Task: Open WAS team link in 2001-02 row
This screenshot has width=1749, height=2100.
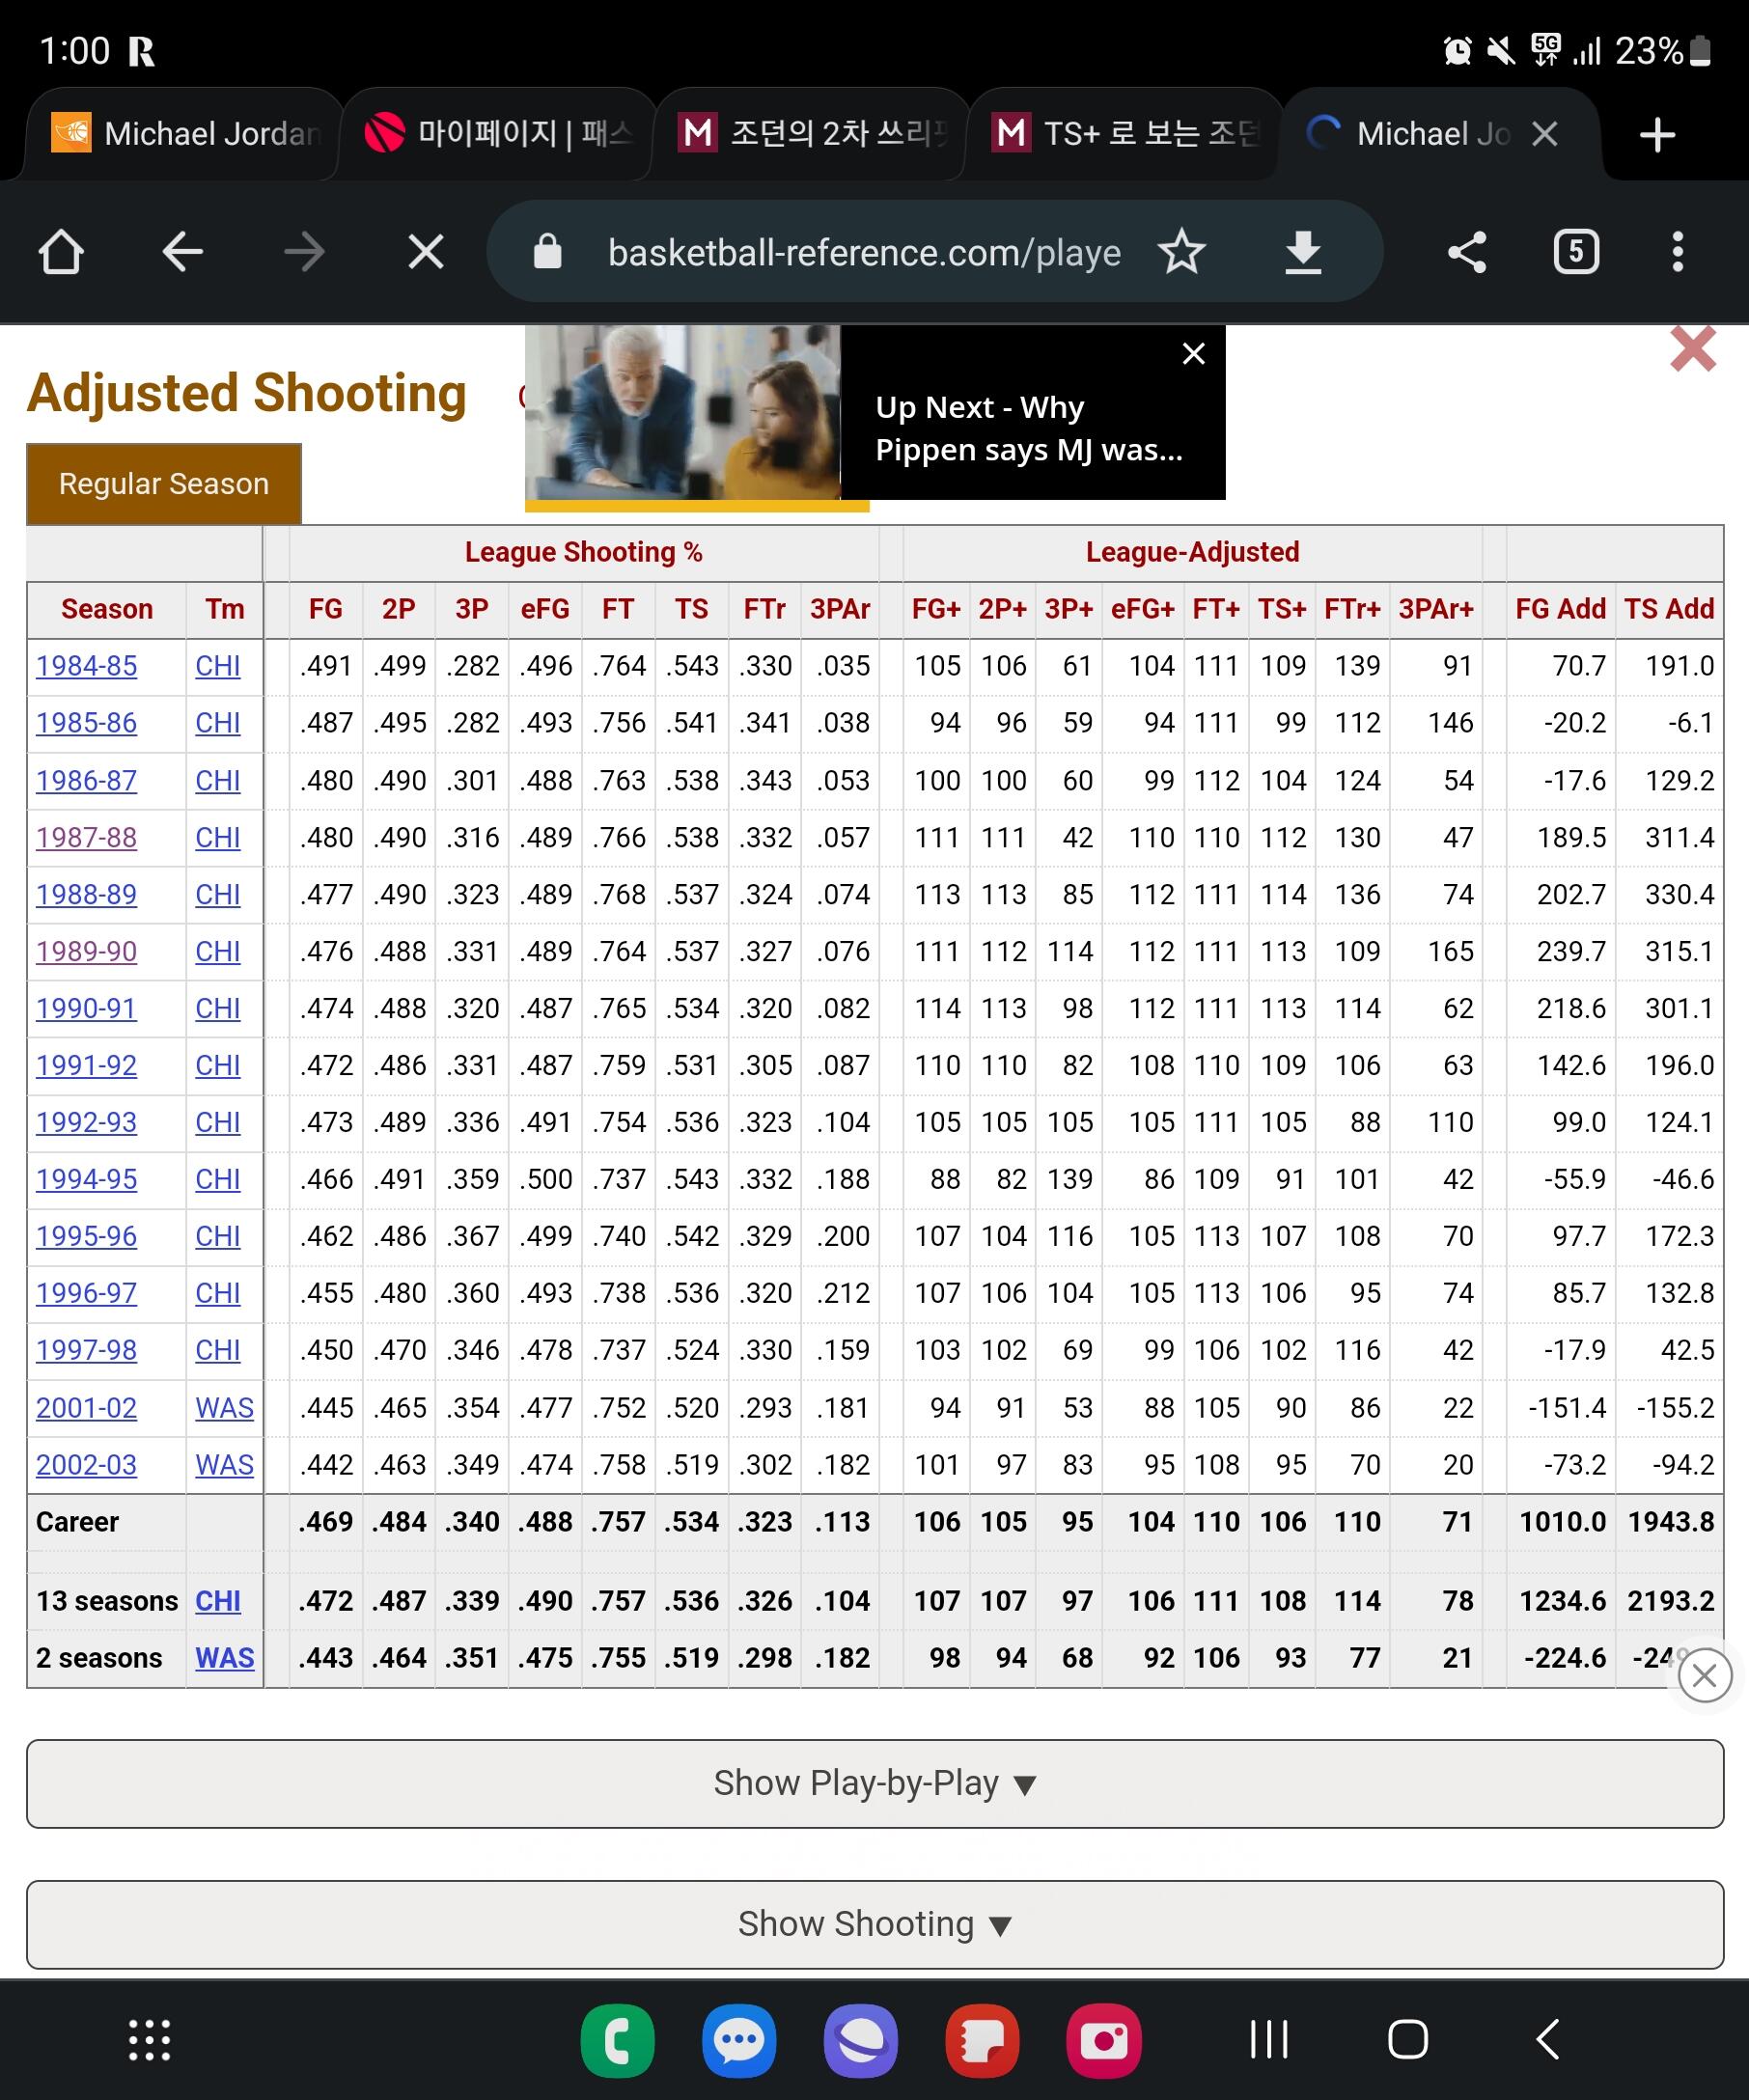Action: (x=224, y=1408)
